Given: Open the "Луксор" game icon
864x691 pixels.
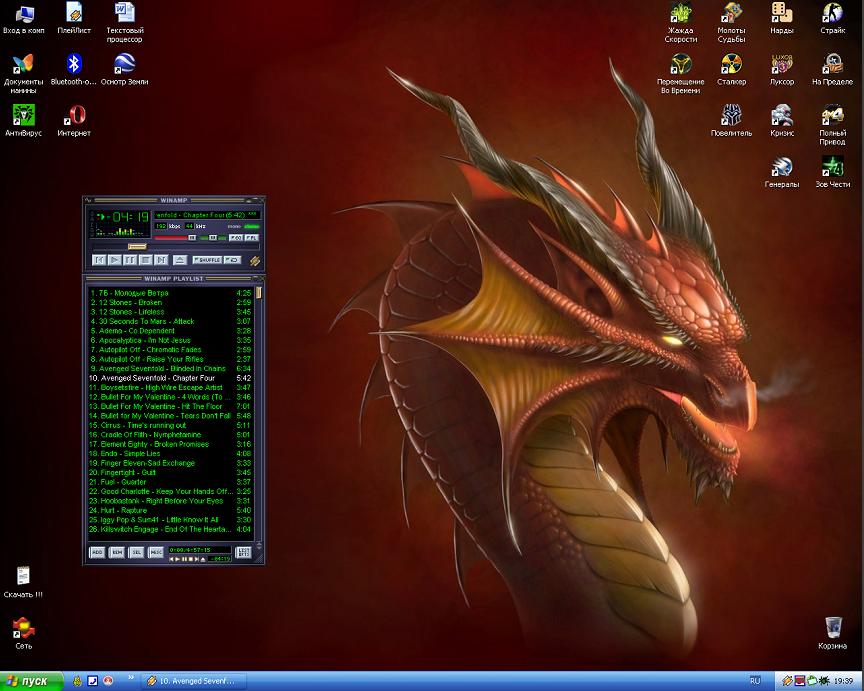Looking at the screenshot, I should point(782,69).
